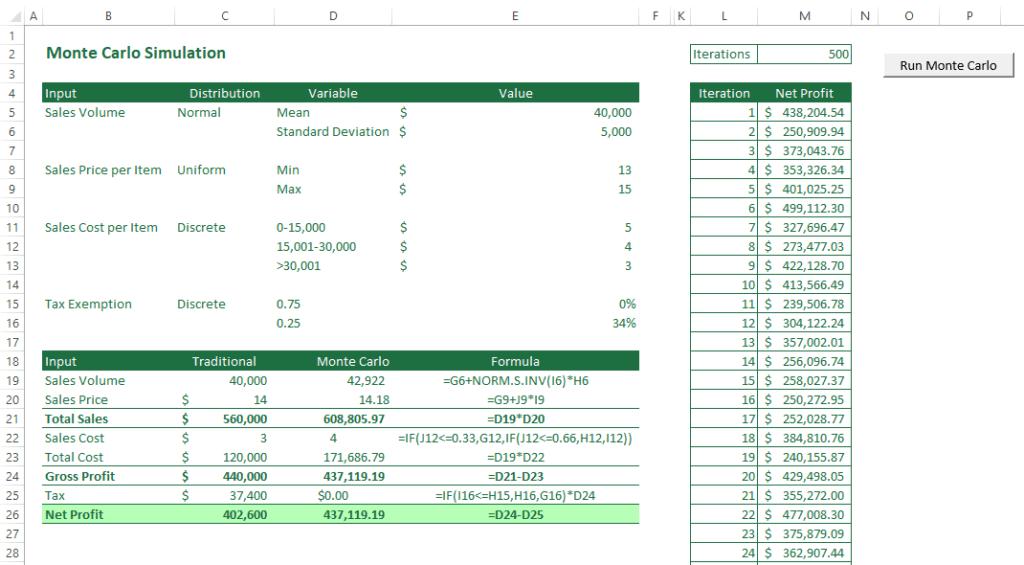The height and width of the screenshot is (565, 1024).
Task: Click the Monte Carlo Sales Price 14.18 cell
Action: 333,400
